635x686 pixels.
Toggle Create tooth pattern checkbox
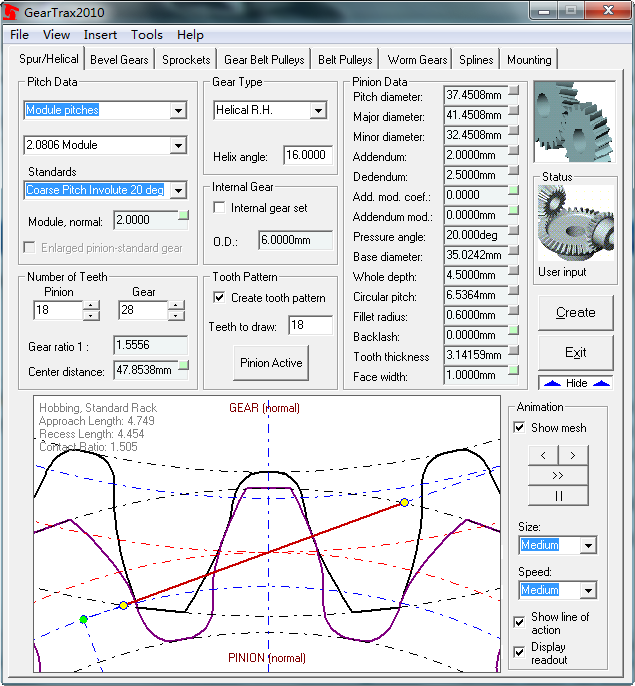[219, 298]
